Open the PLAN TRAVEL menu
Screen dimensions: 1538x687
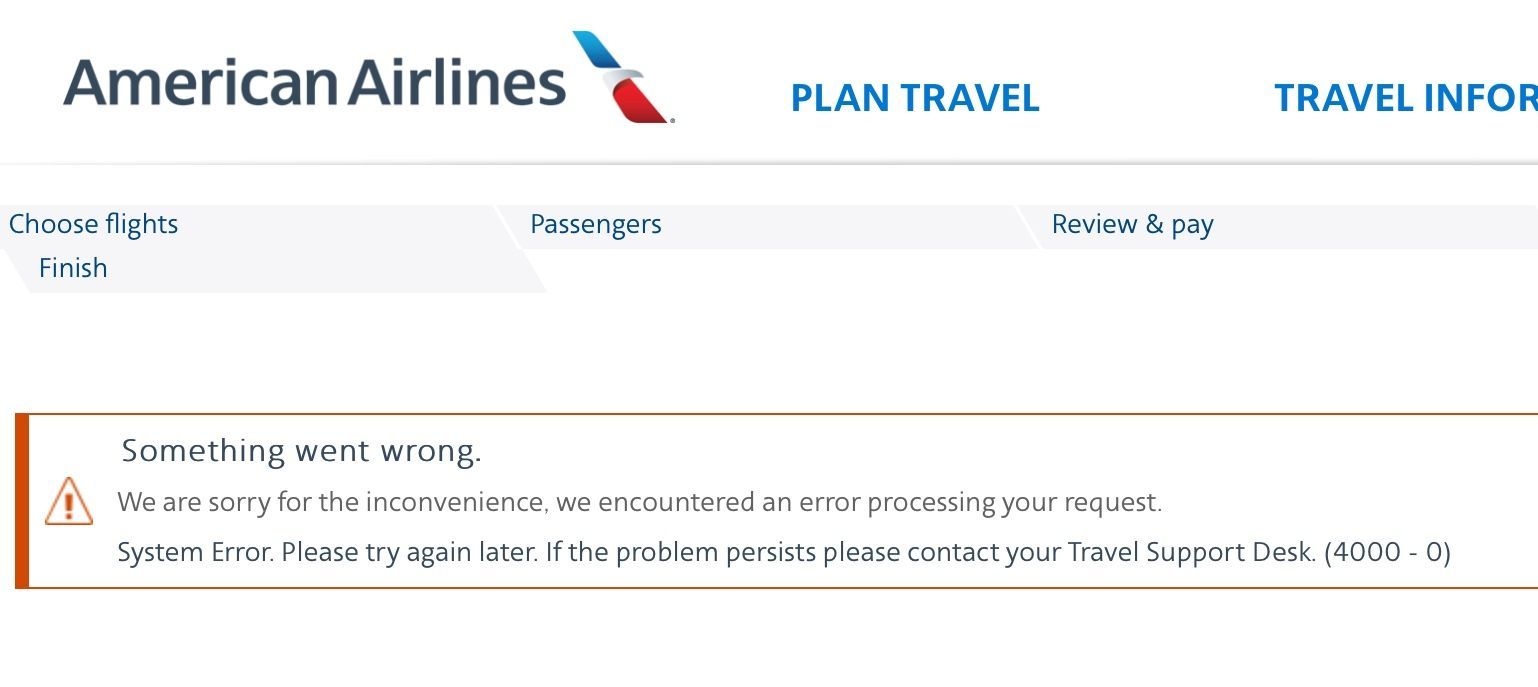(915, 98)
